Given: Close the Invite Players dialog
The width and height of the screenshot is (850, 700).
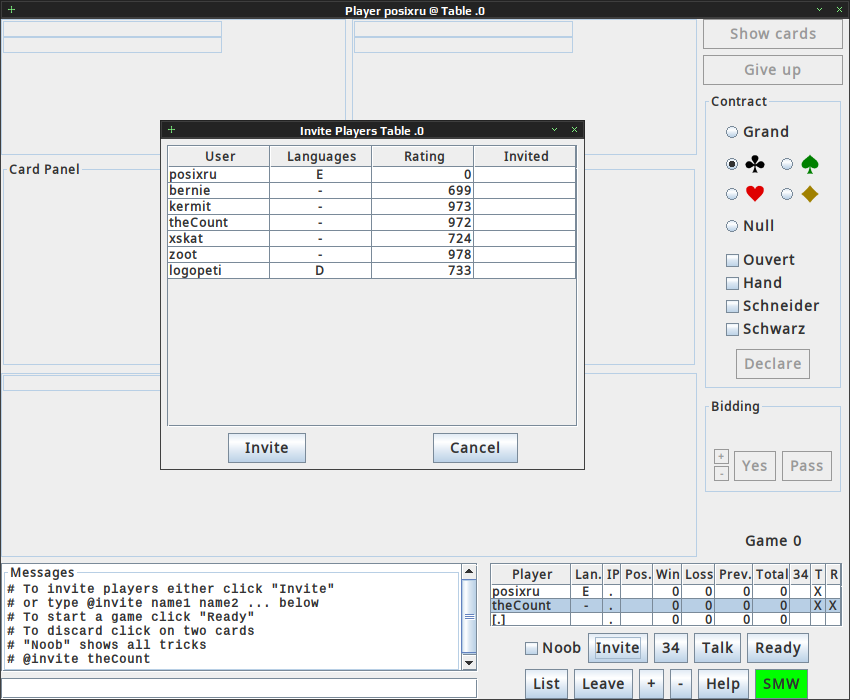Looking at the screenshot, I should click(x=574, y=130).
